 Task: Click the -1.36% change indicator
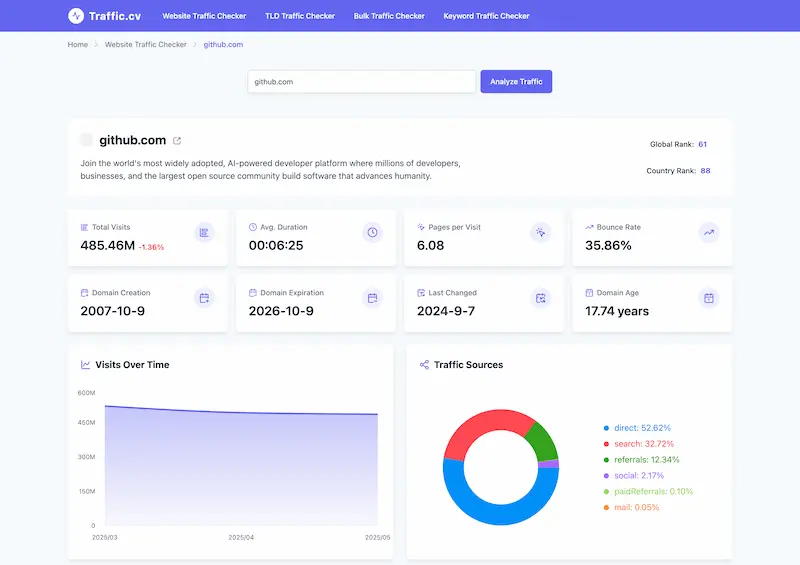pos(152,247)
